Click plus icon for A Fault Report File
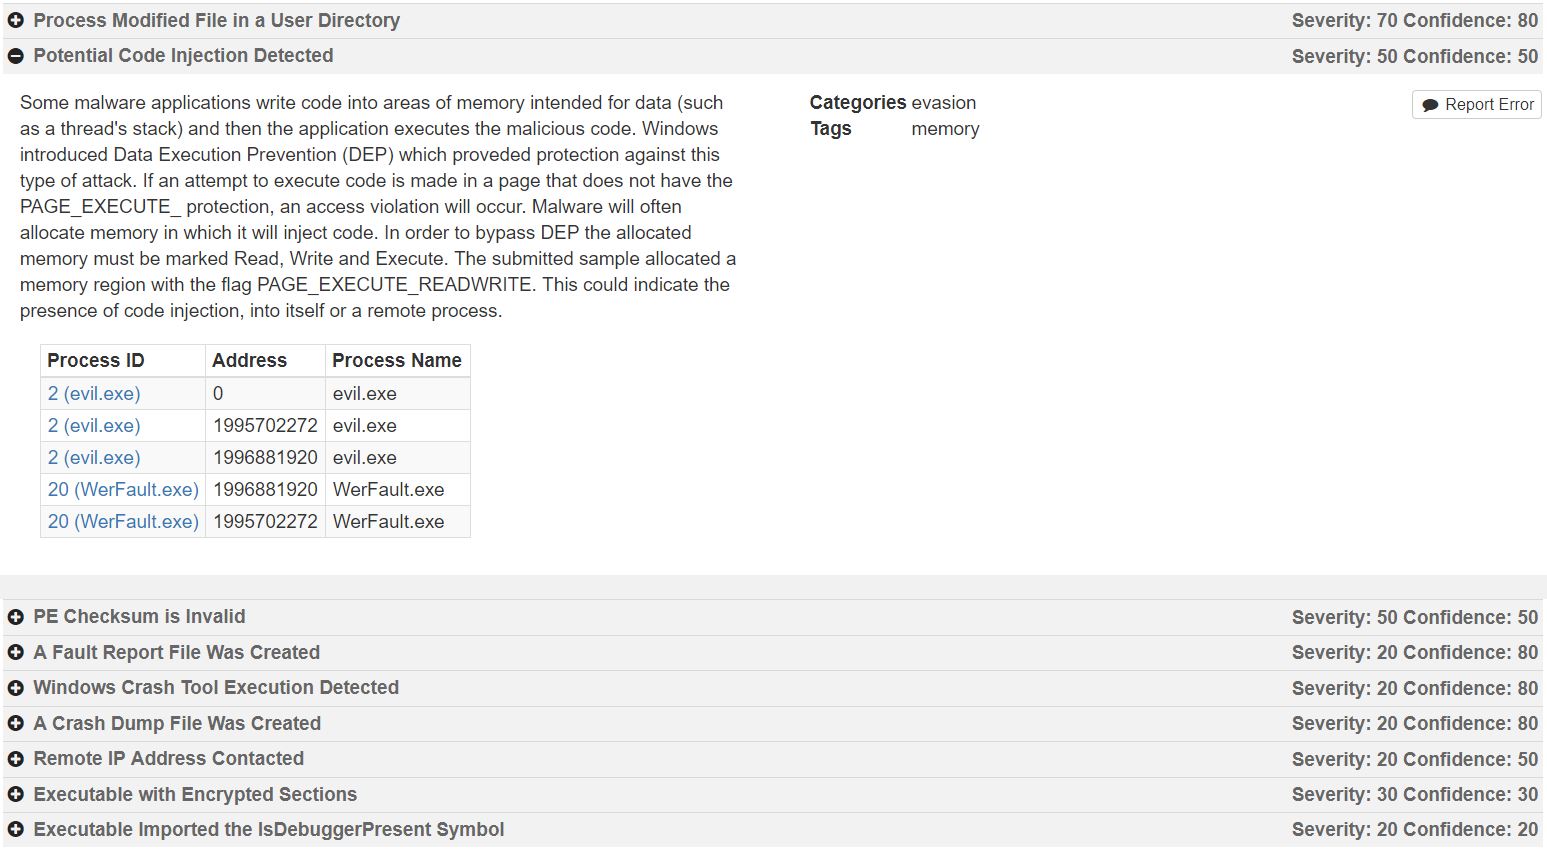Screen dimensions: 1547x851 pyautogui.click(x=16, y=653)
